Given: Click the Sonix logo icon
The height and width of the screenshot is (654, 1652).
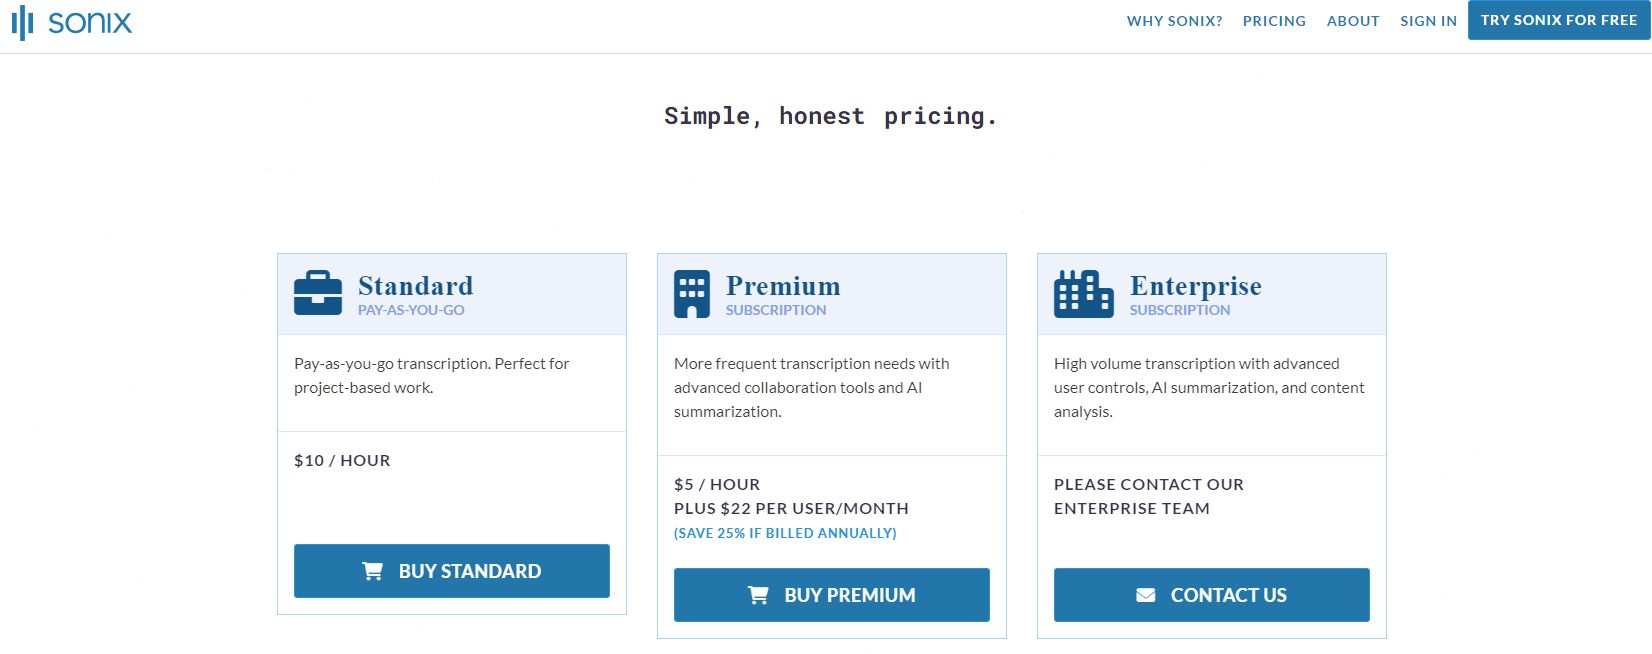Looking at the screenshot, I should point(22,22).
